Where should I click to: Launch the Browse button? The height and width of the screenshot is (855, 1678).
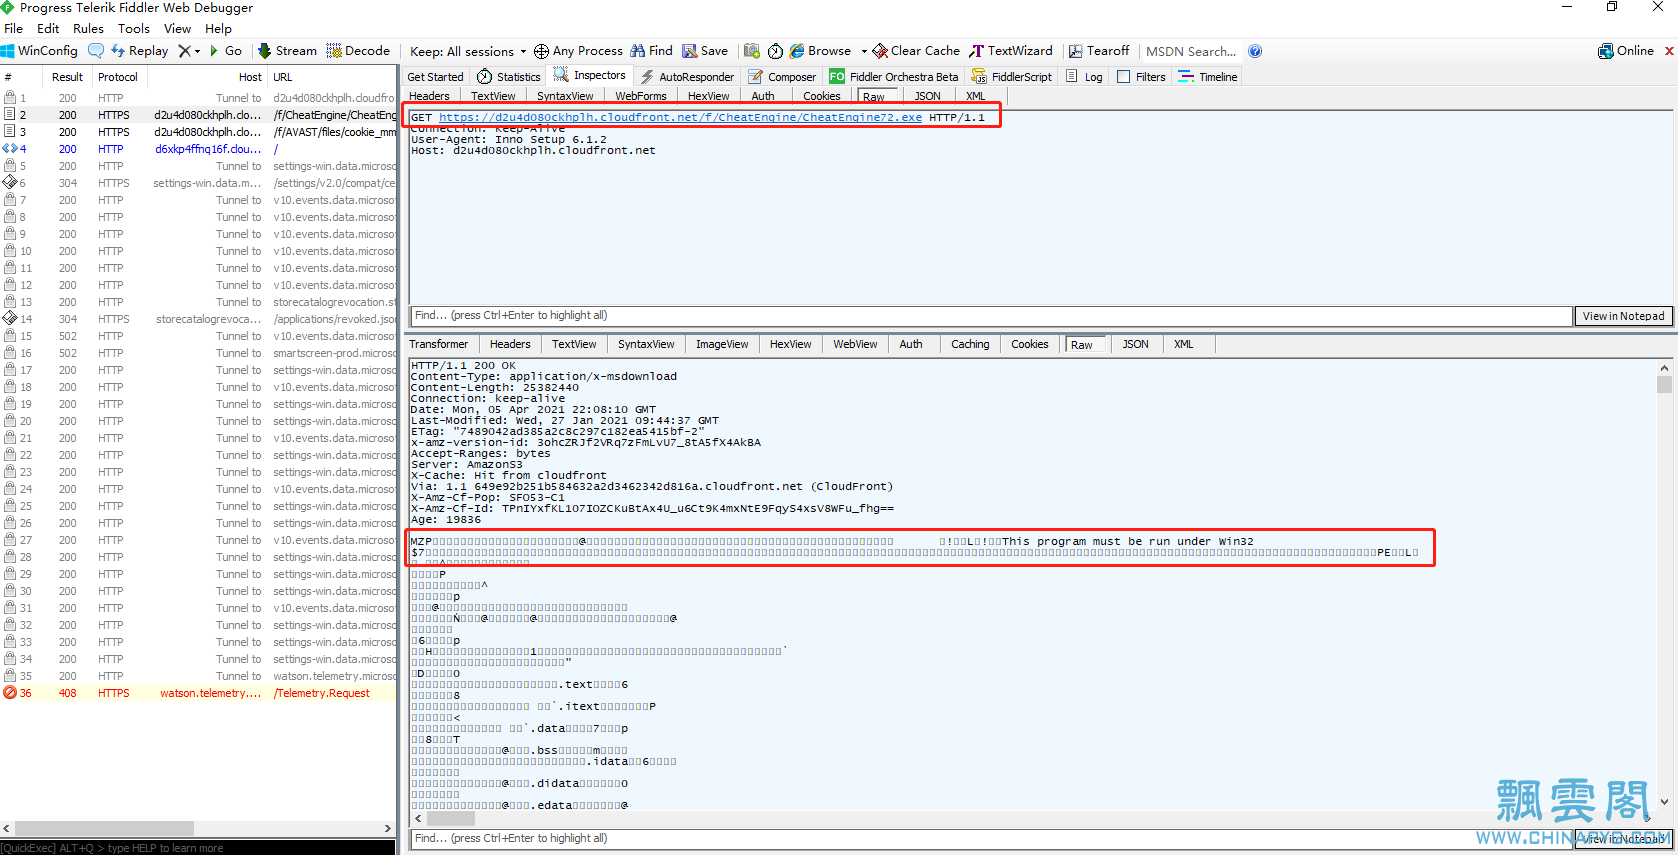820,51
